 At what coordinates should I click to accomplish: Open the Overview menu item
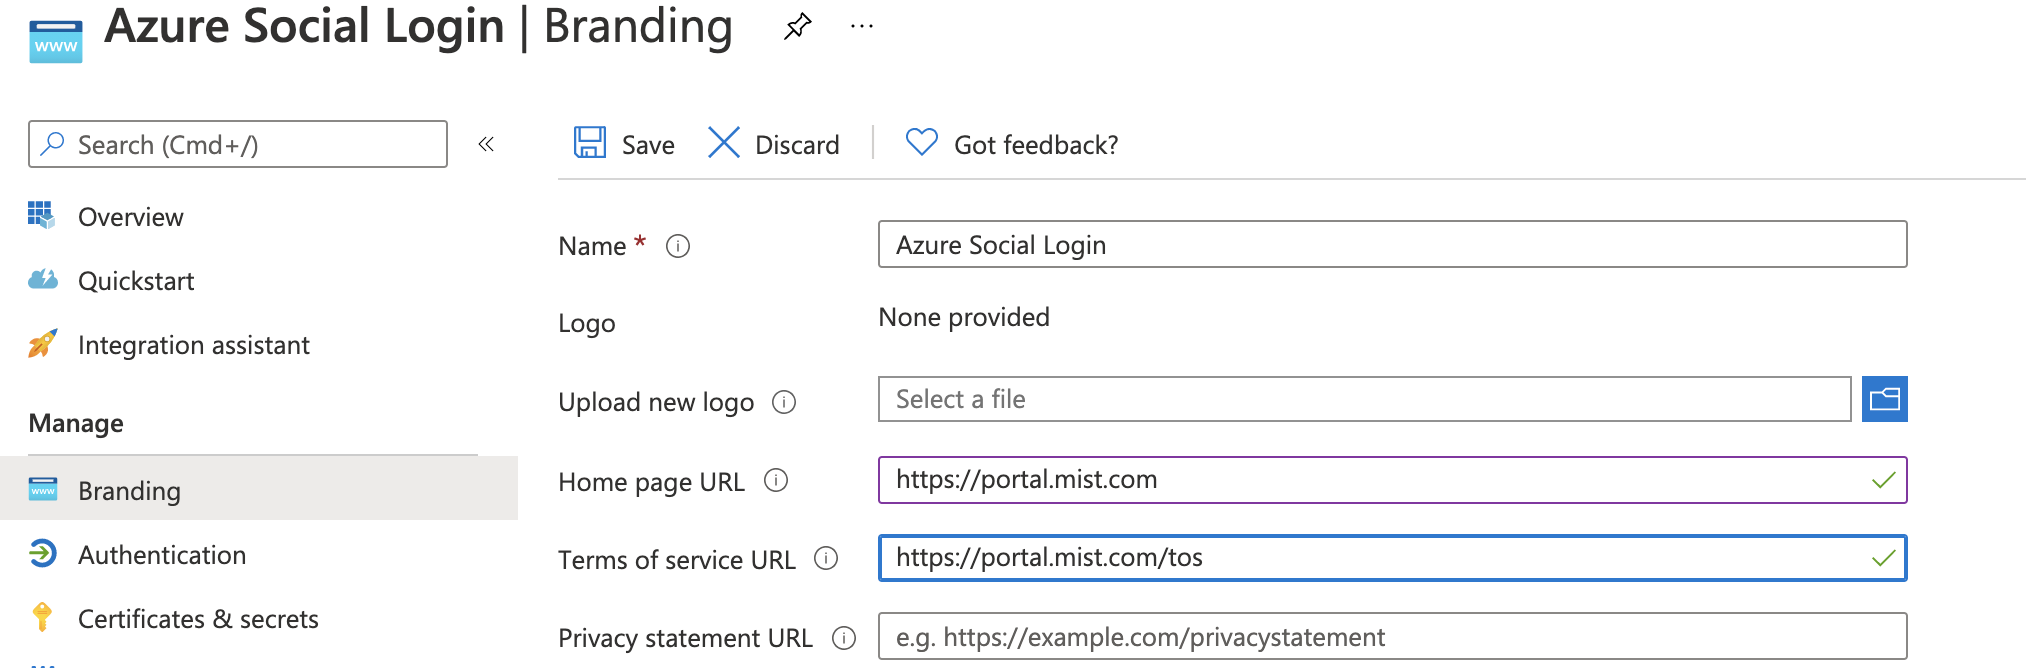pyautogui.click(x=130, y=217)
